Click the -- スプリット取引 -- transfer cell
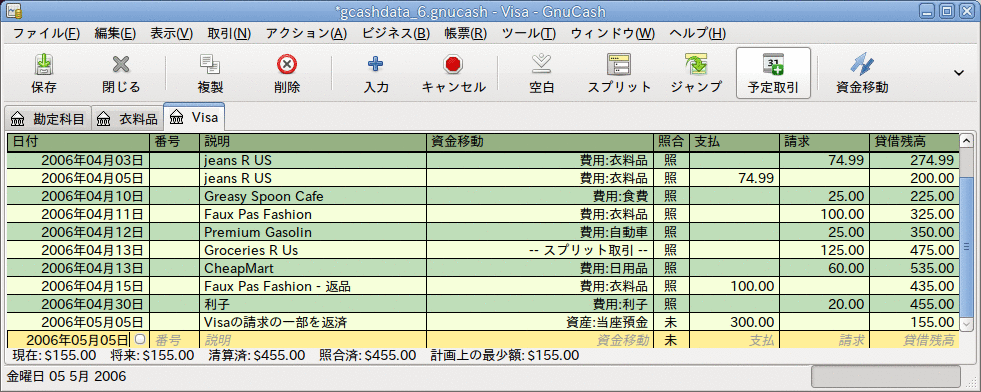 pyautogui.click(x=539, y=250)
